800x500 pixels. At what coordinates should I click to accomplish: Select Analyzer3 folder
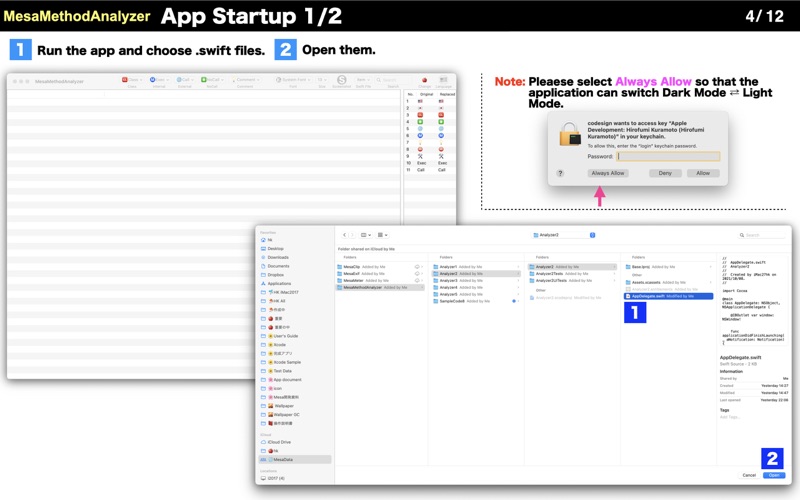pyautogui.click(x=476, y=281)
